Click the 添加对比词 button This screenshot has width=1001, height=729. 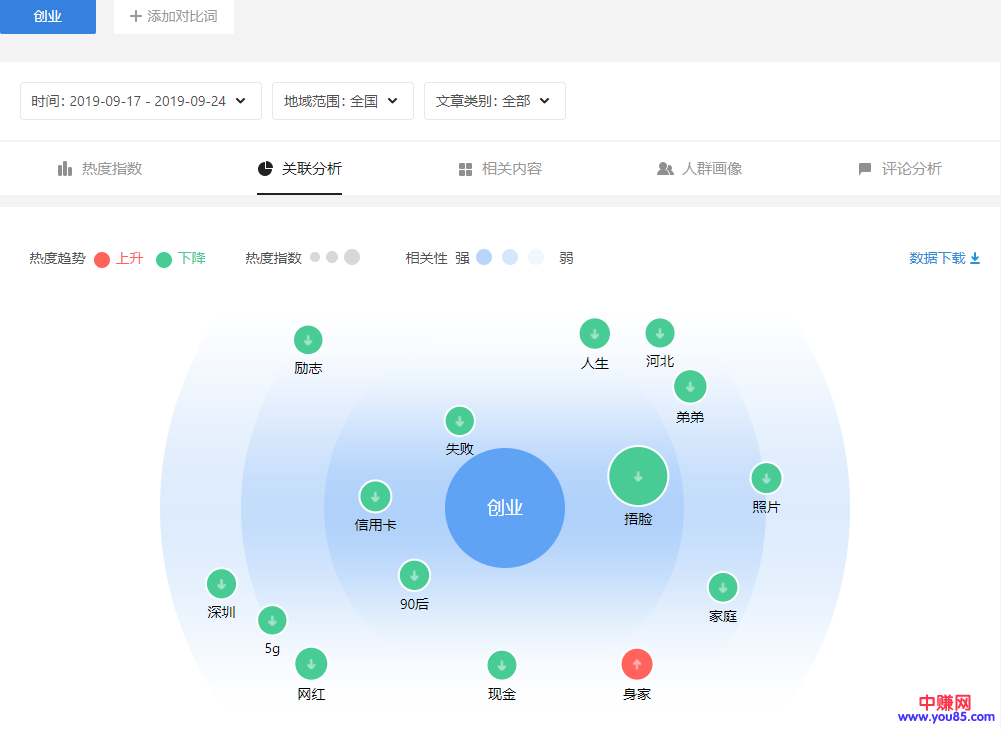point(173,17)
